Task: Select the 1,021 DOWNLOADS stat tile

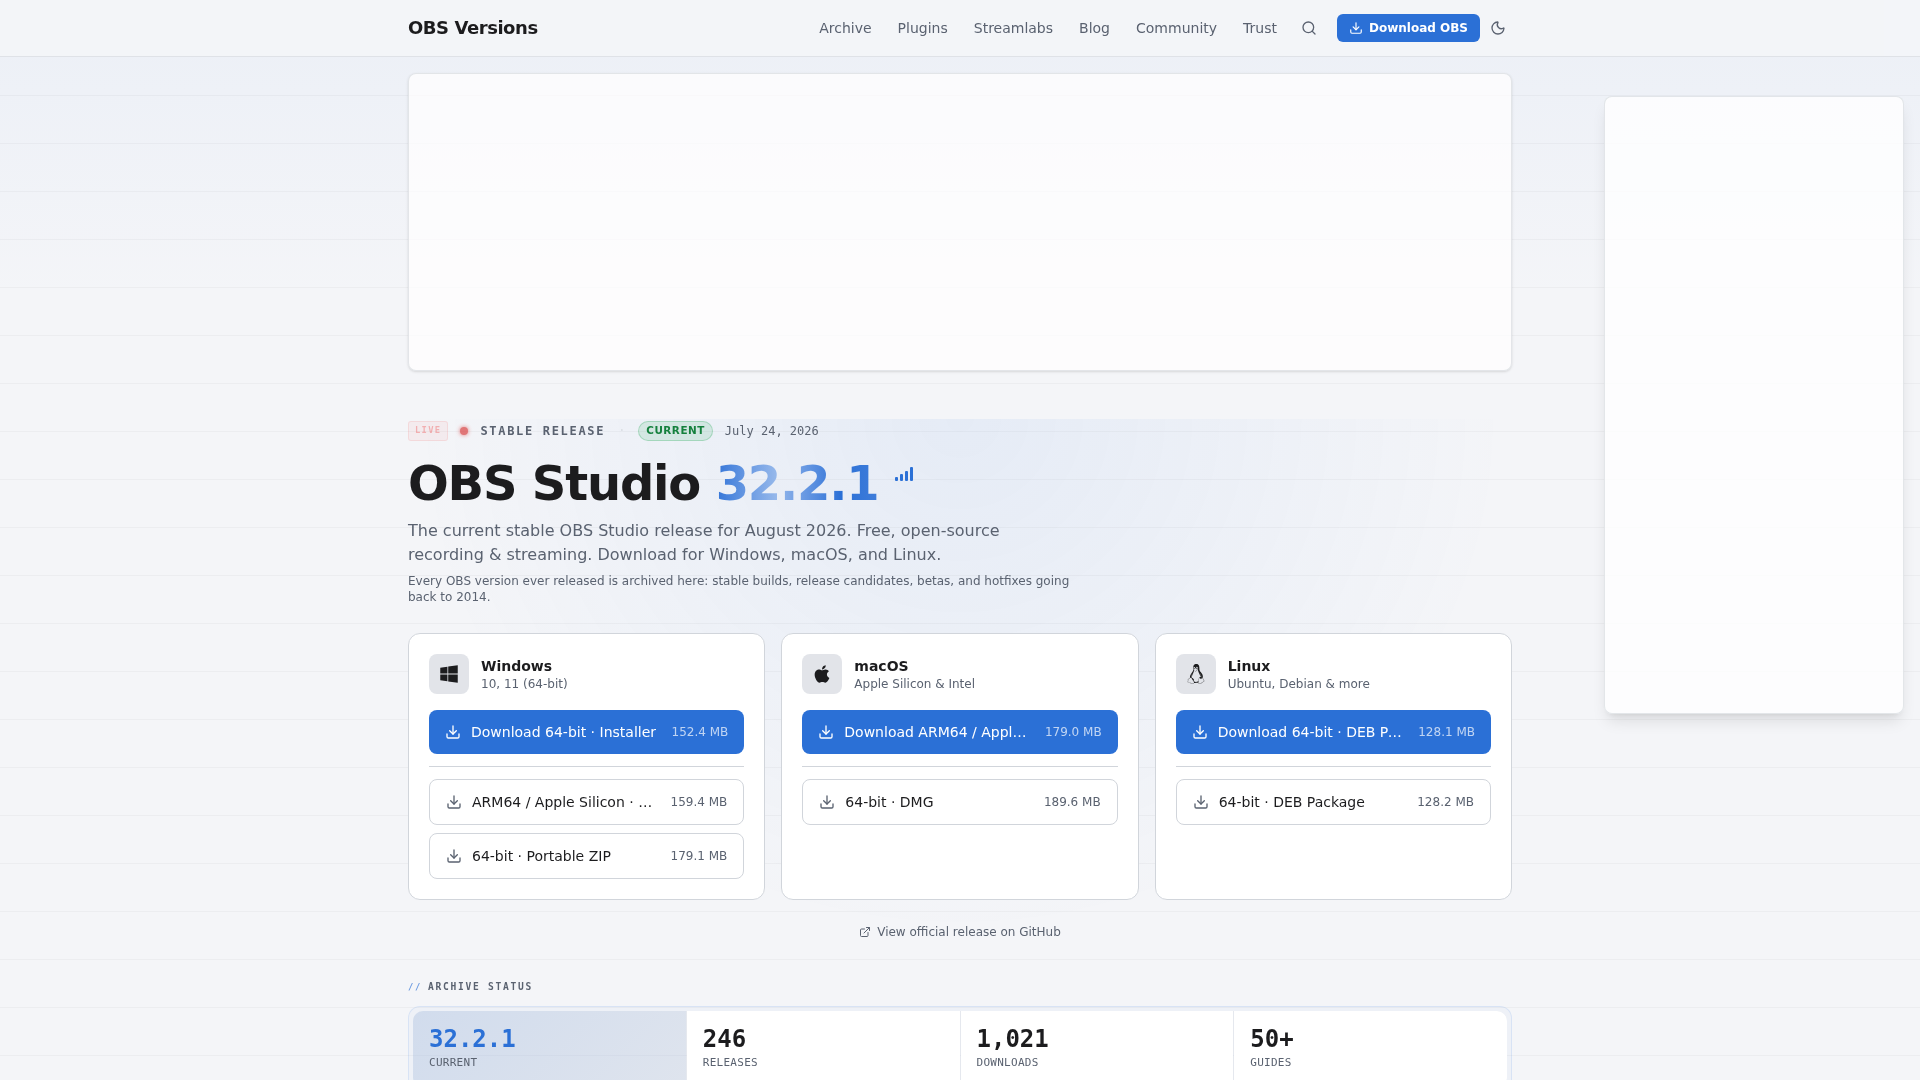Action: click(1097, 1046)
